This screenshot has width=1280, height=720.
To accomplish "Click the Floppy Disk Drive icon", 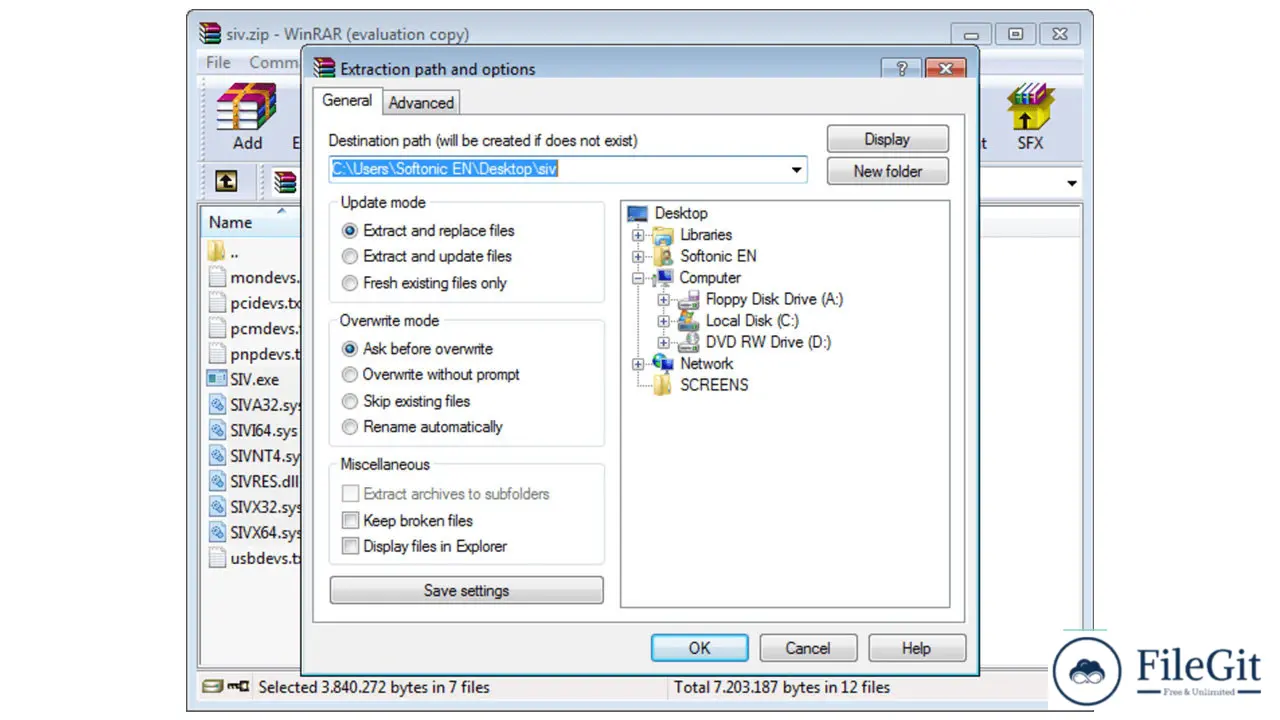I will click(689, 299).
